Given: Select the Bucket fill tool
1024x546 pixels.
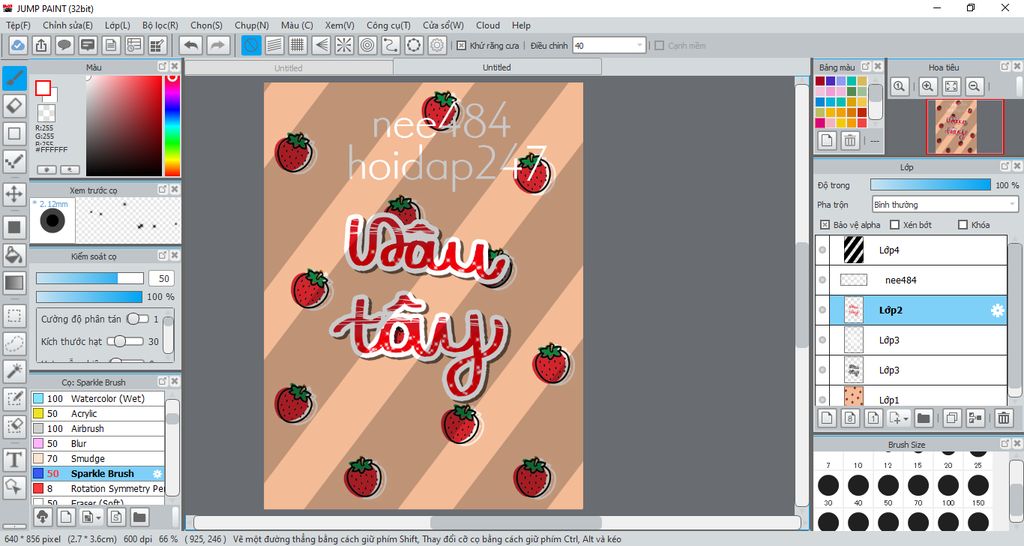Looking at the screenshot, I should (x=14, y=255).
